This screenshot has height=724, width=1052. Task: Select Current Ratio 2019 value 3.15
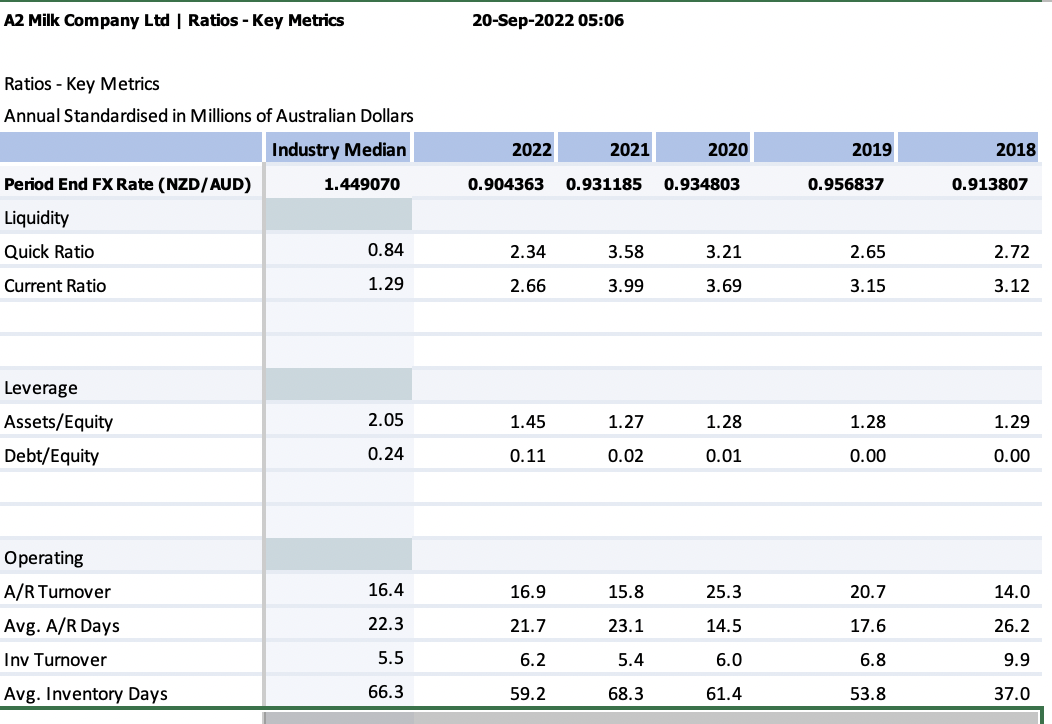pos(867,286)
